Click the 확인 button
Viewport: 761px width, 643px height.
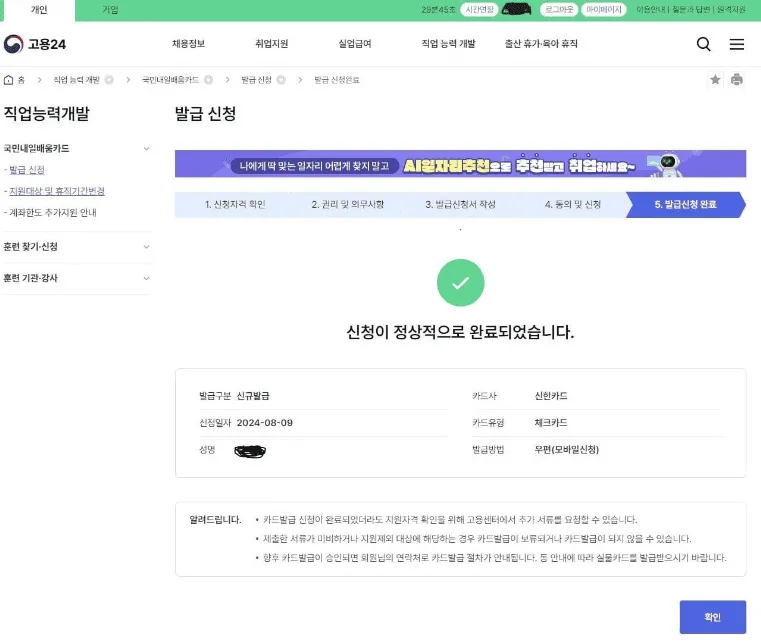712,617
